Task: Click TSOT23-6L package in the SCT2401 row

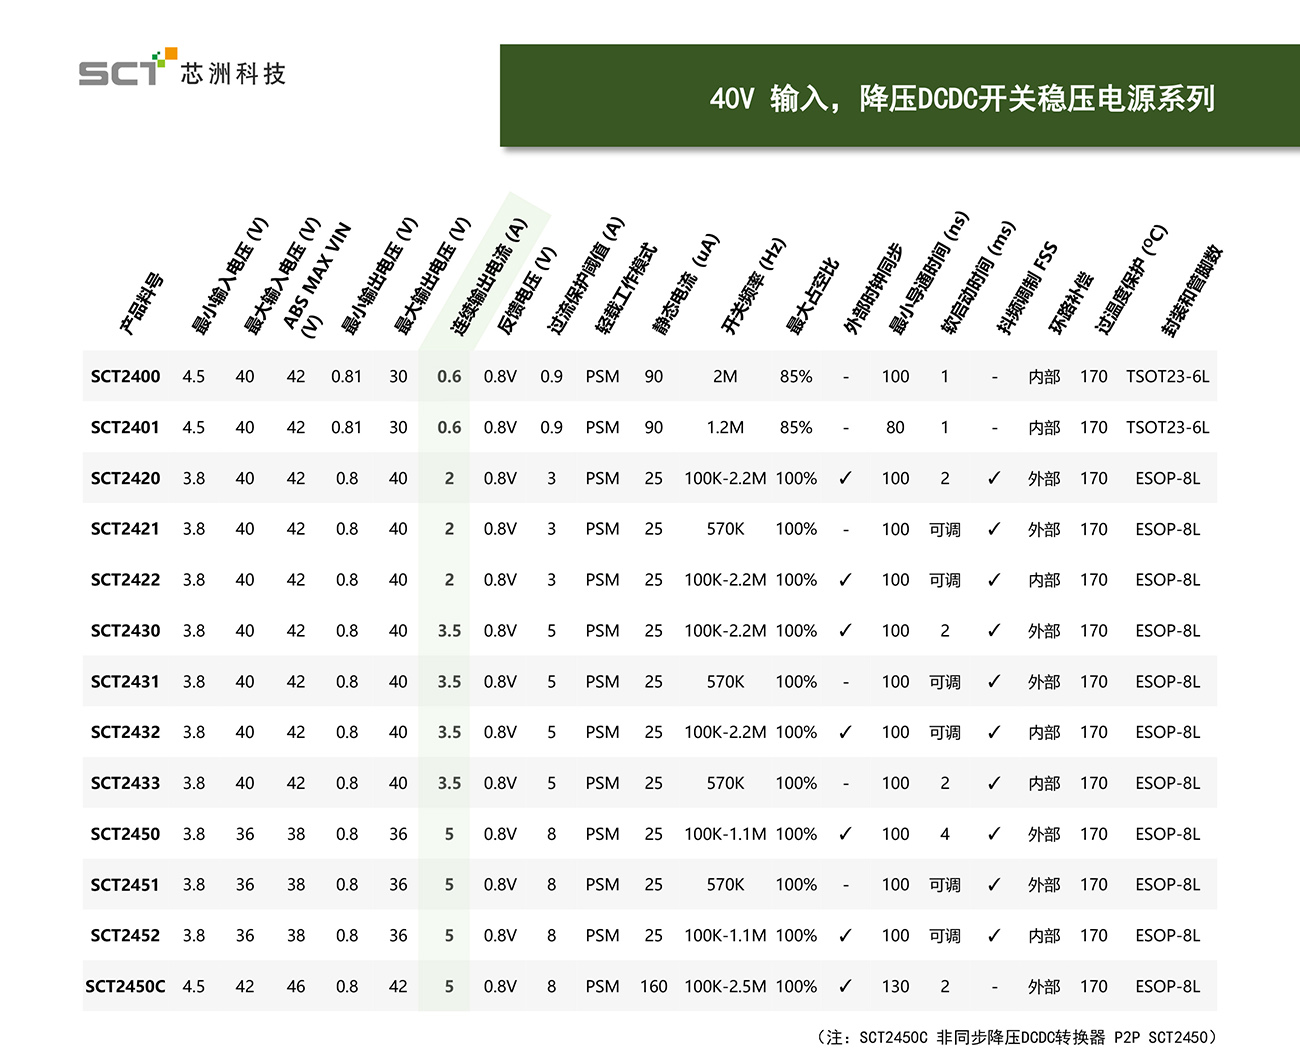Action: click(1167, 428)
